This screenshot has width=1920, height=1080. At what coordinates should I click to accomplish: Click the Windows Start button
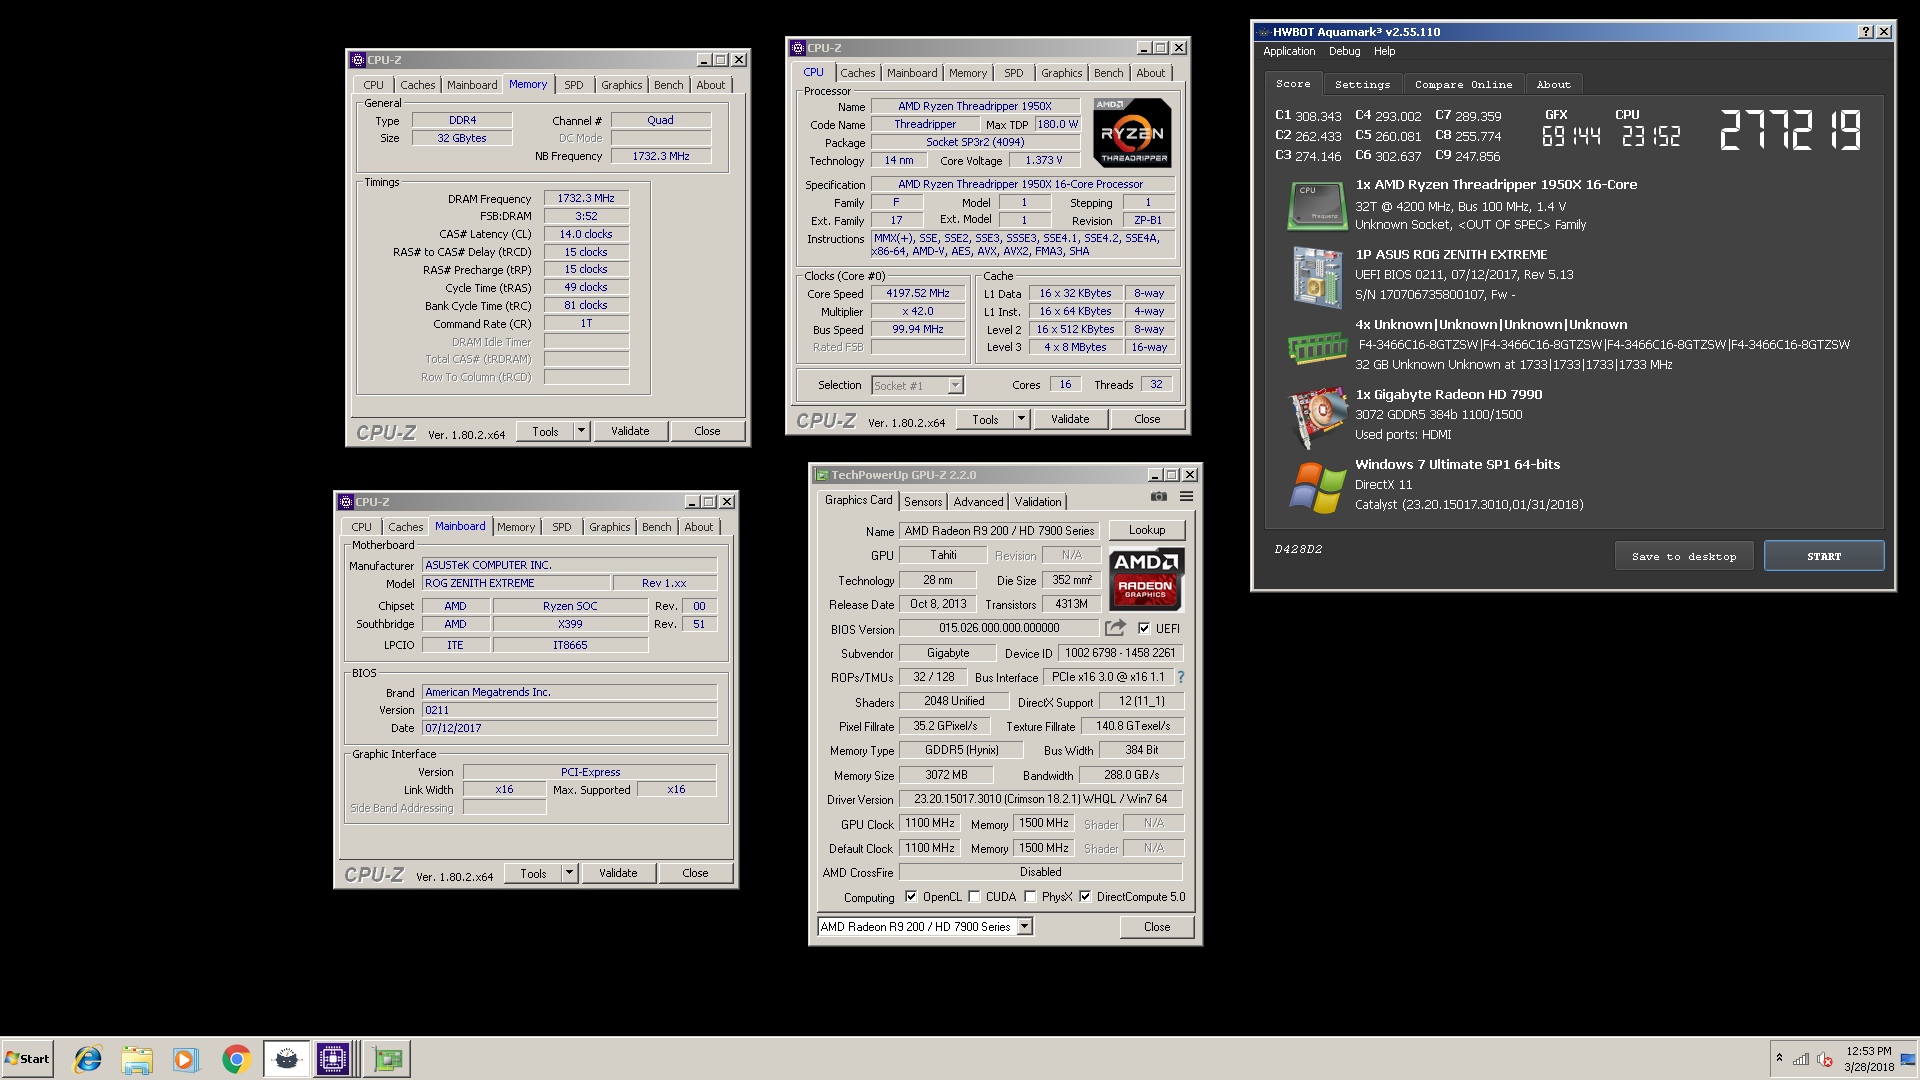27,1059
